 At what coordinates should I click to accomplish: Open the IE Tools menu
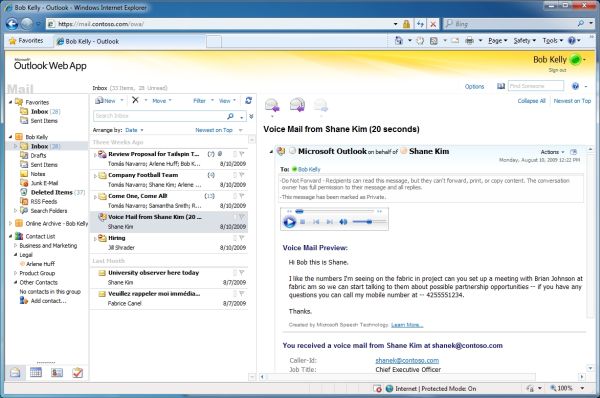tap(553, 41)
